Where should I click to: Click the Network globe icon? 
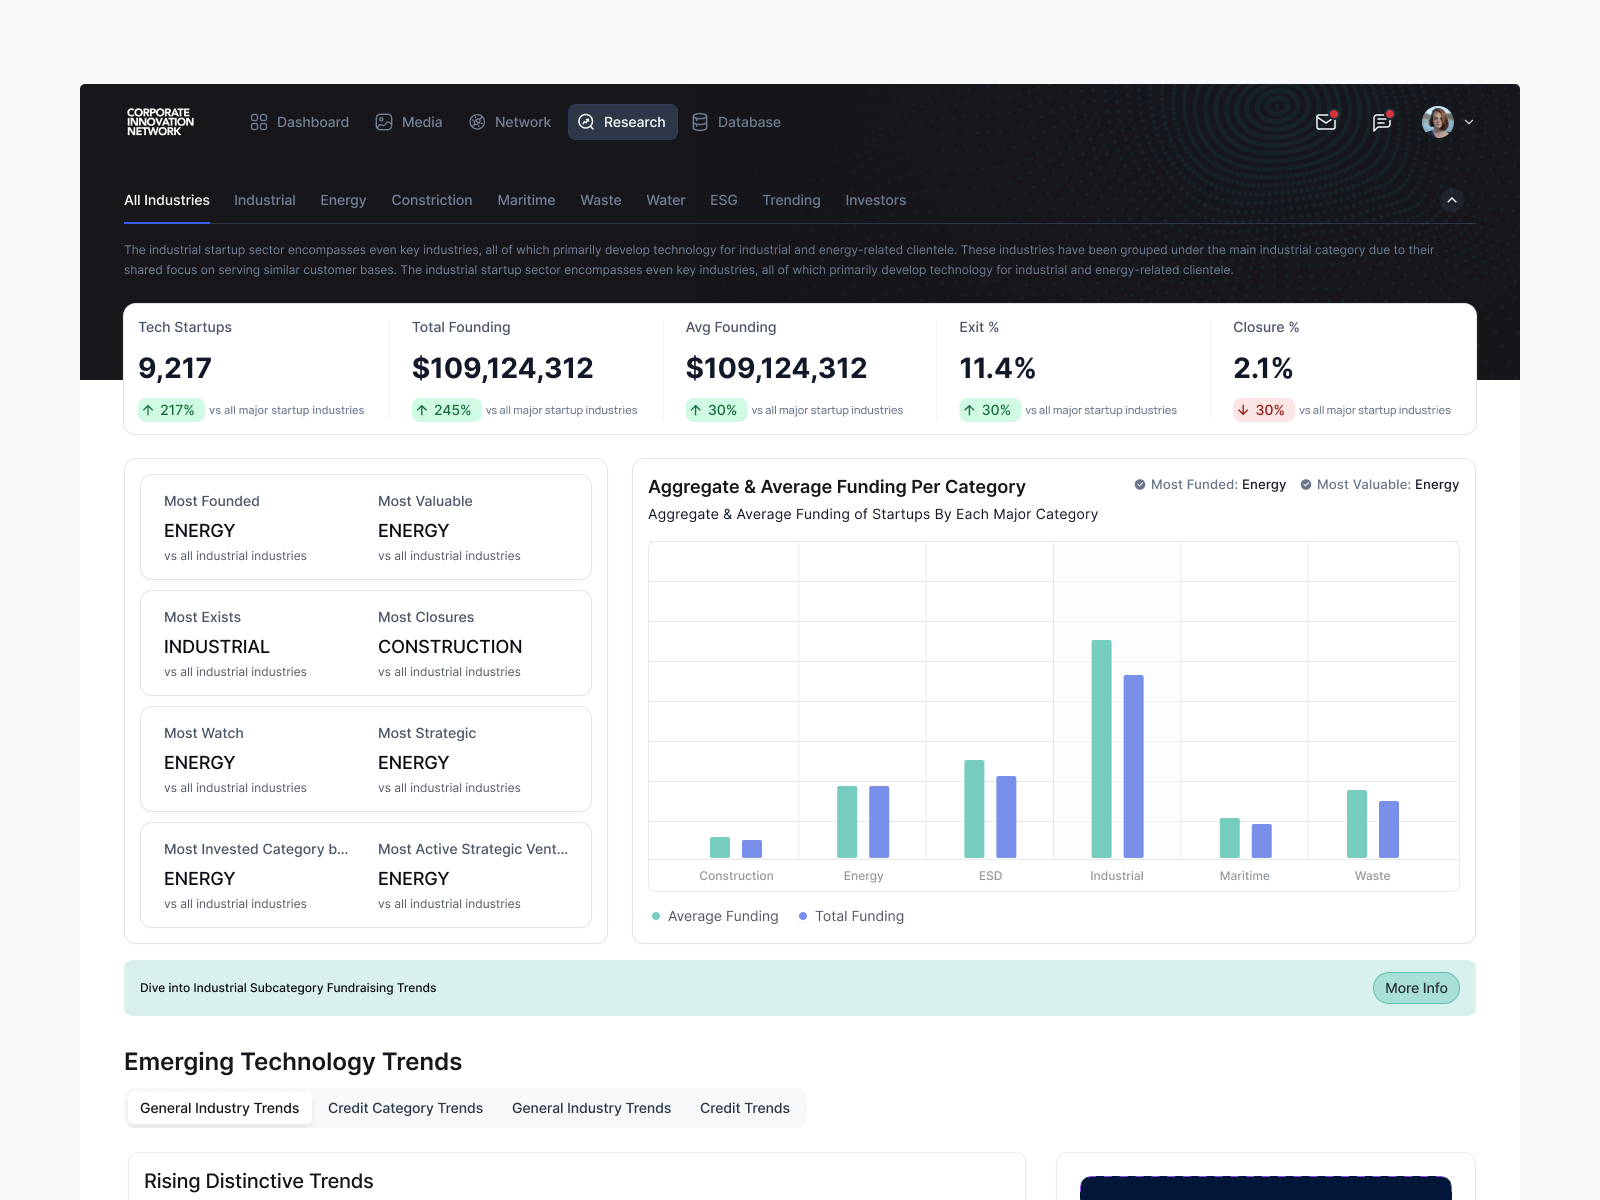click(x=476, y=122)
